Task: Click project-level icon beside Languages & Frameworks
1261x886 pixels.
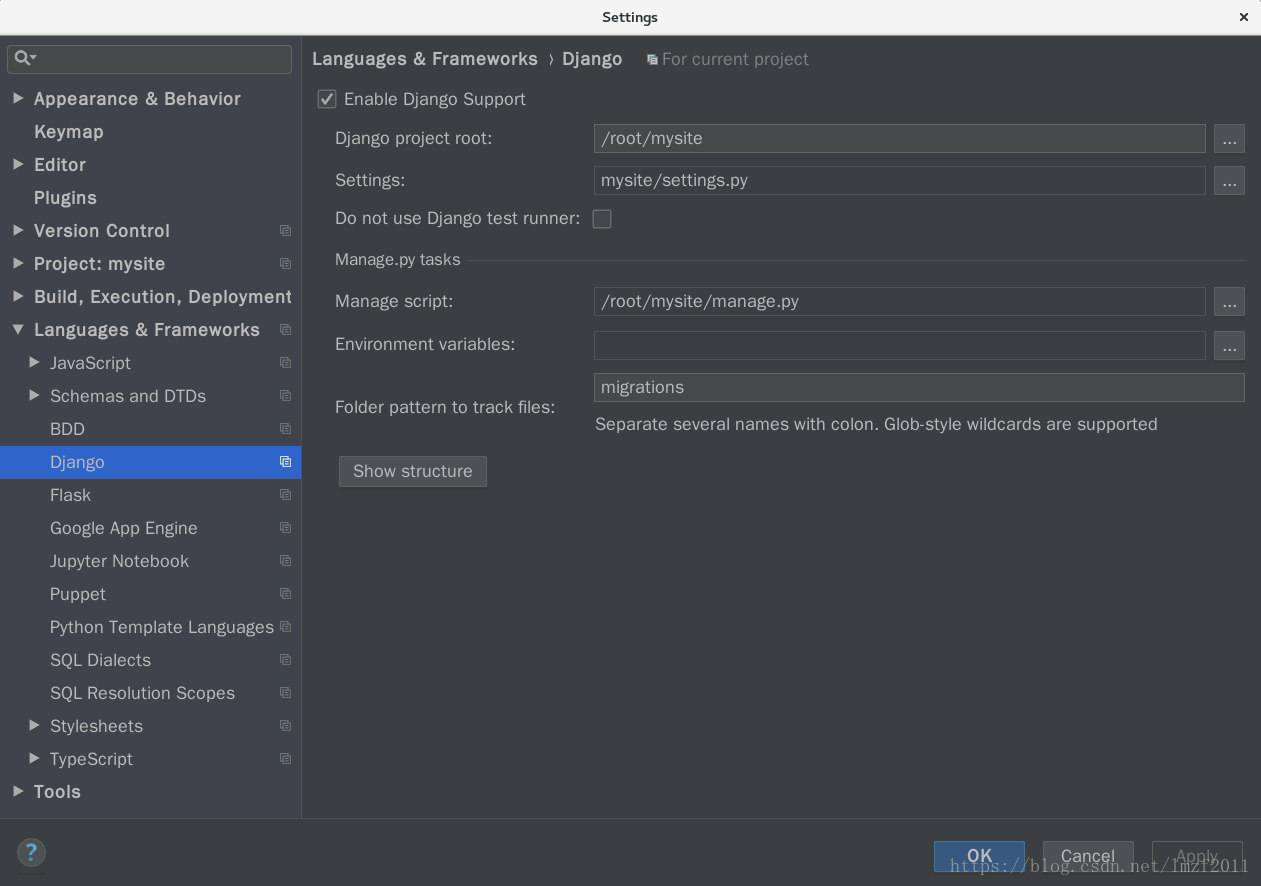Action: 286,330
